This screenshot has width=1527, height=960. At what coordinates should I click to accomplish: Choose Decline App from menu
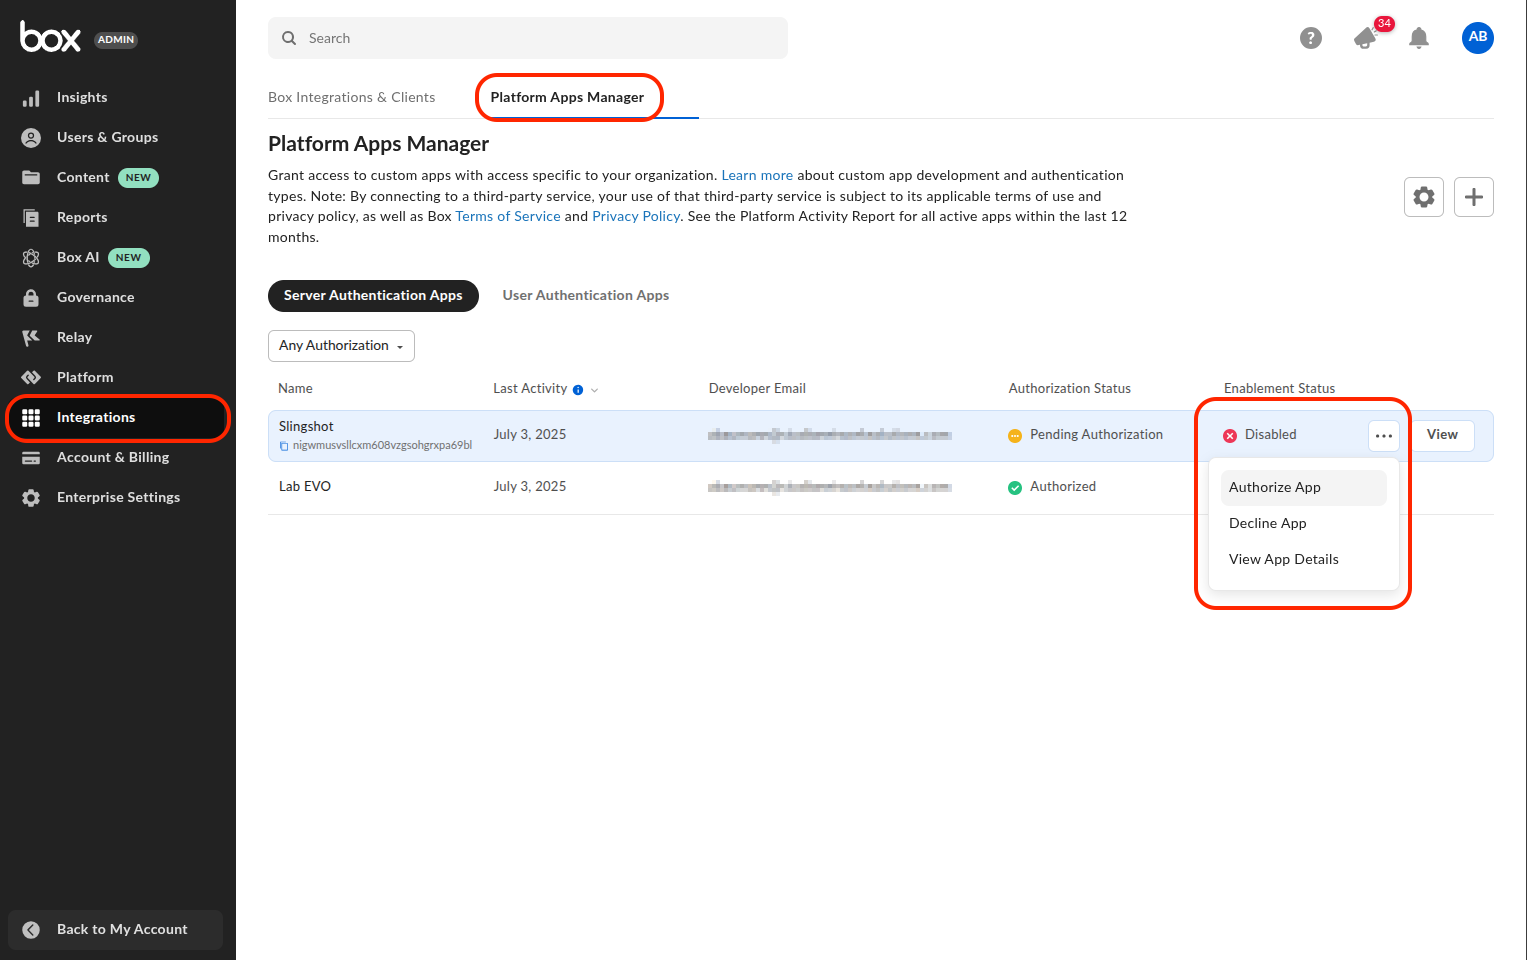pyautogui.click(x=1303, y=524)
